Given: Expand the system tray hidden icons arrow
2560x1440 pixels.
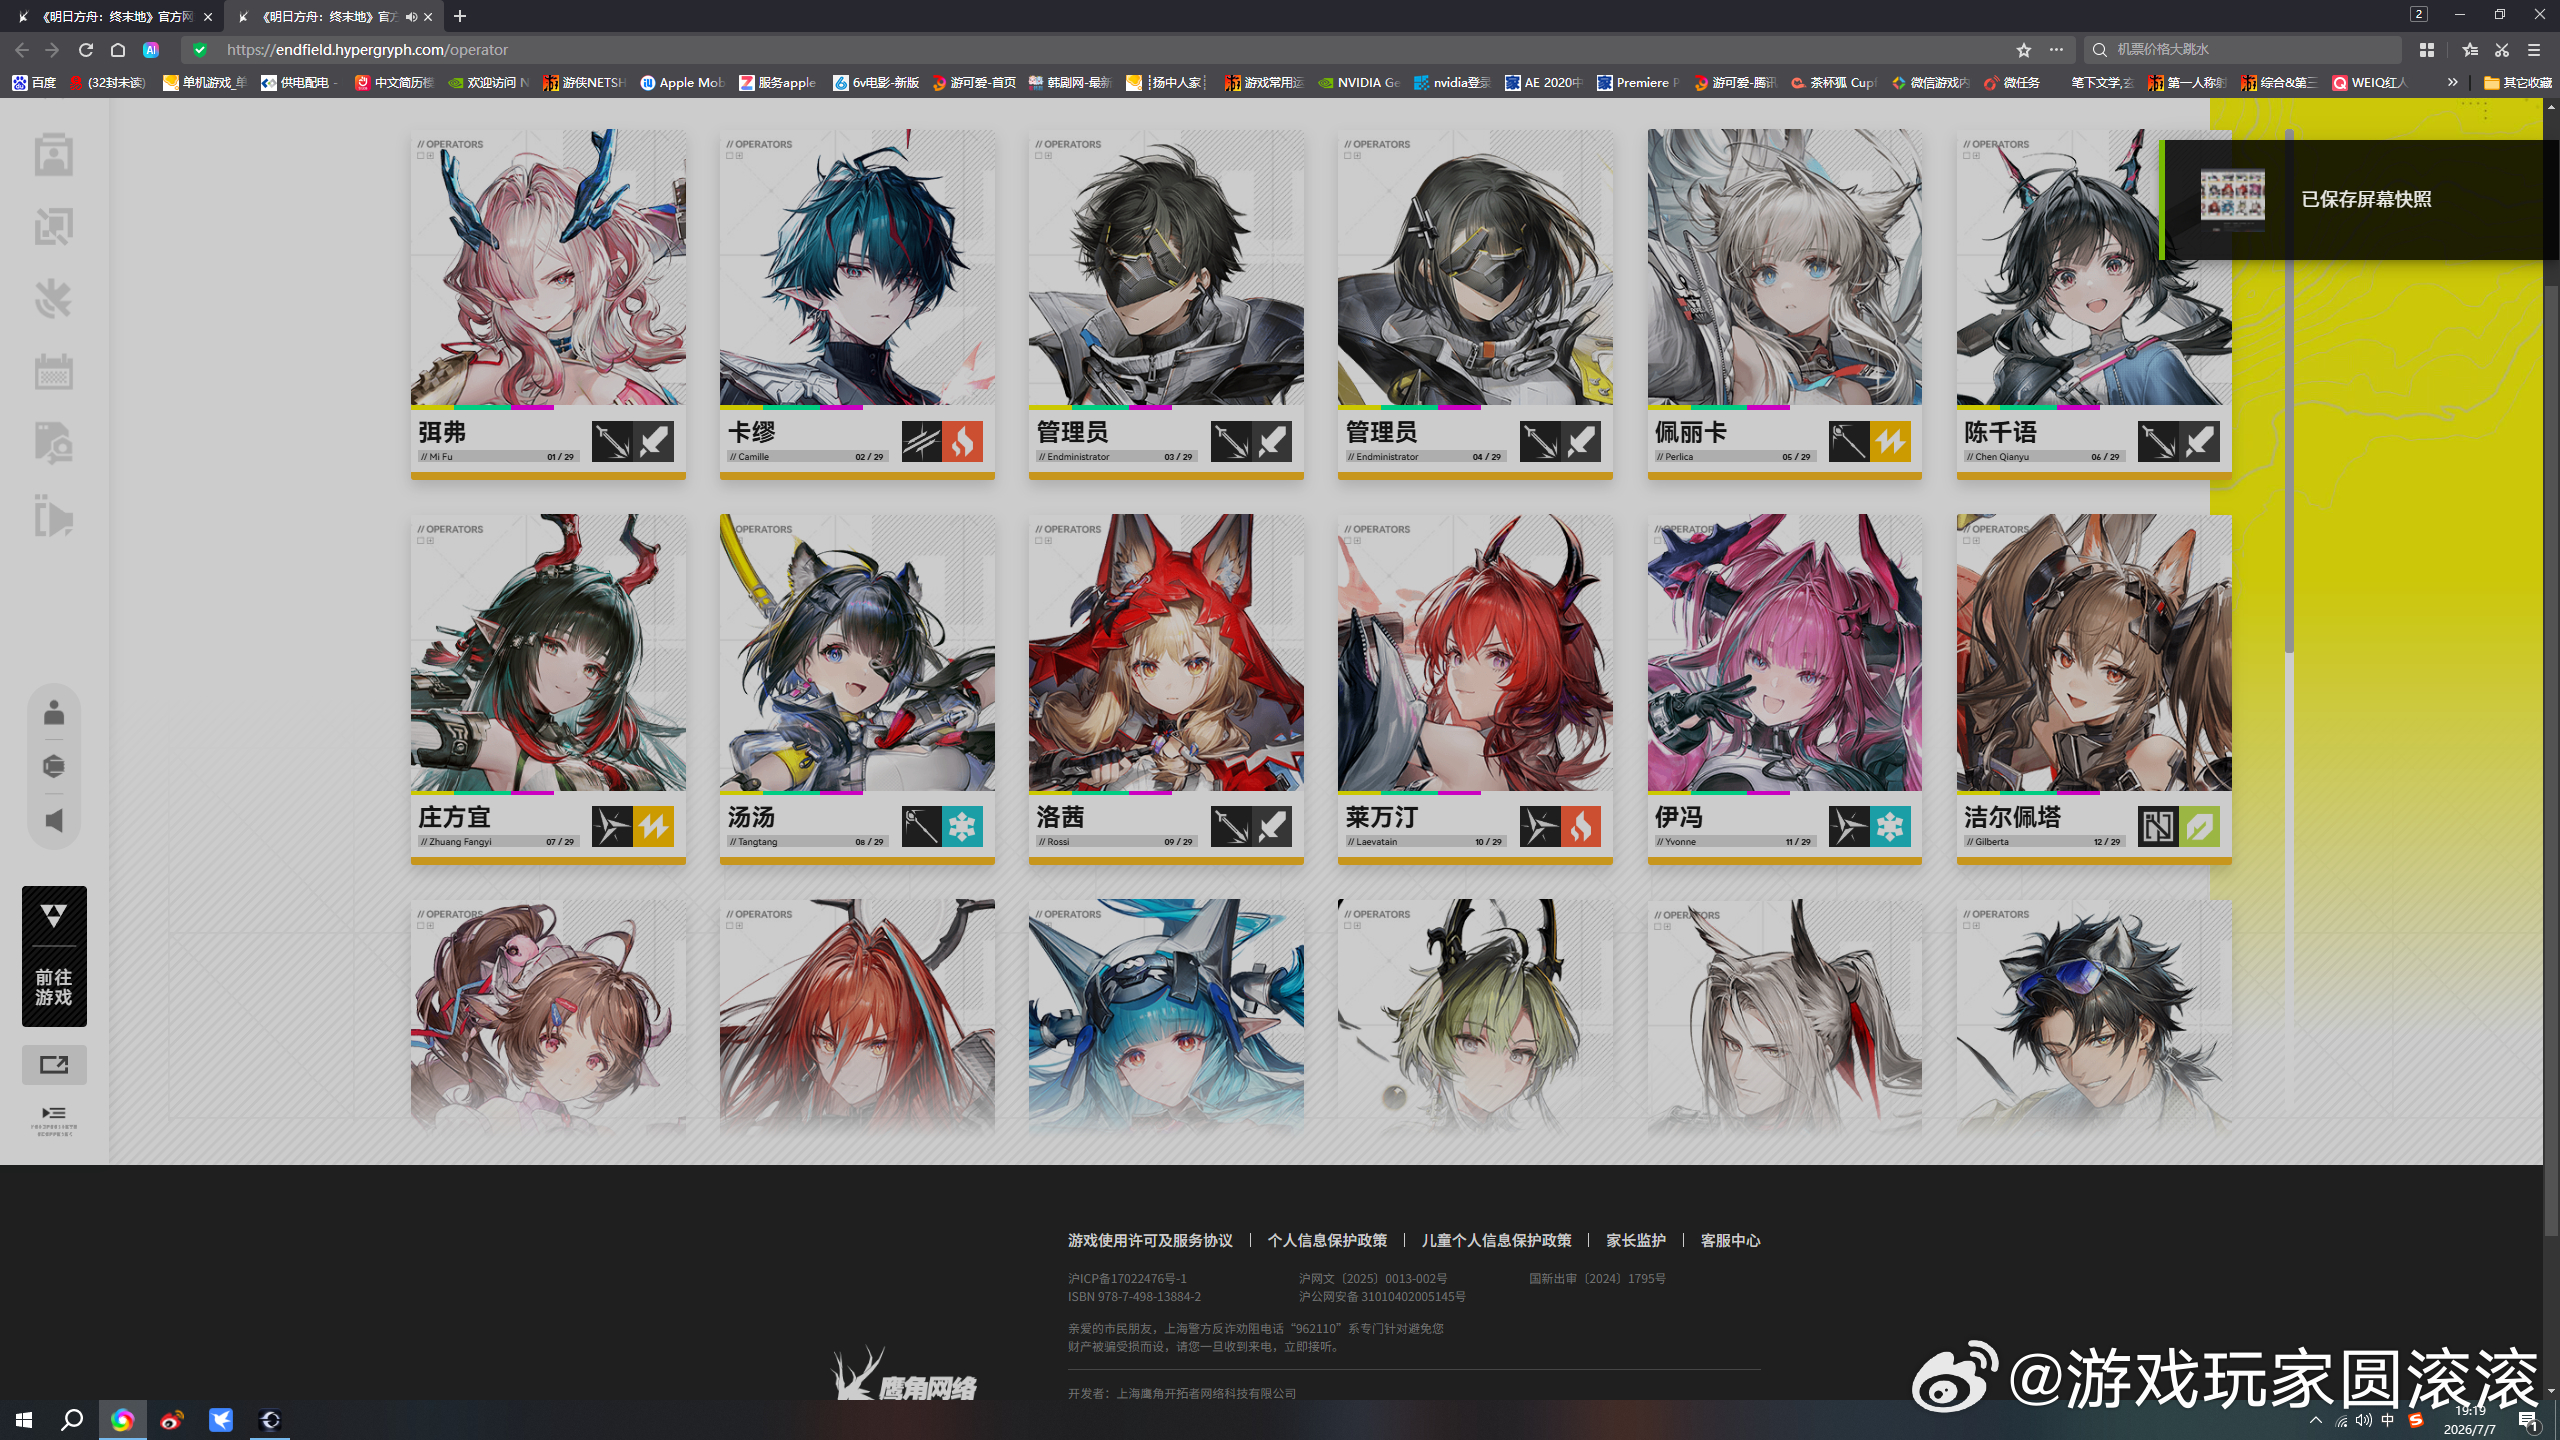Looking at the screenshot, I should click(2315, 1421).
